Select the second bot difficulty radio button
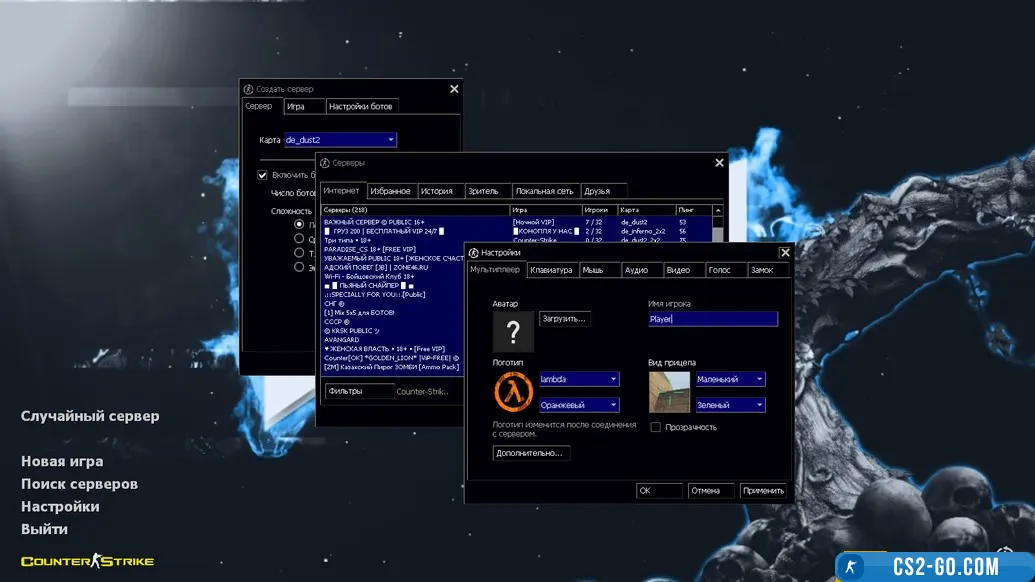 tap(299, 239)
